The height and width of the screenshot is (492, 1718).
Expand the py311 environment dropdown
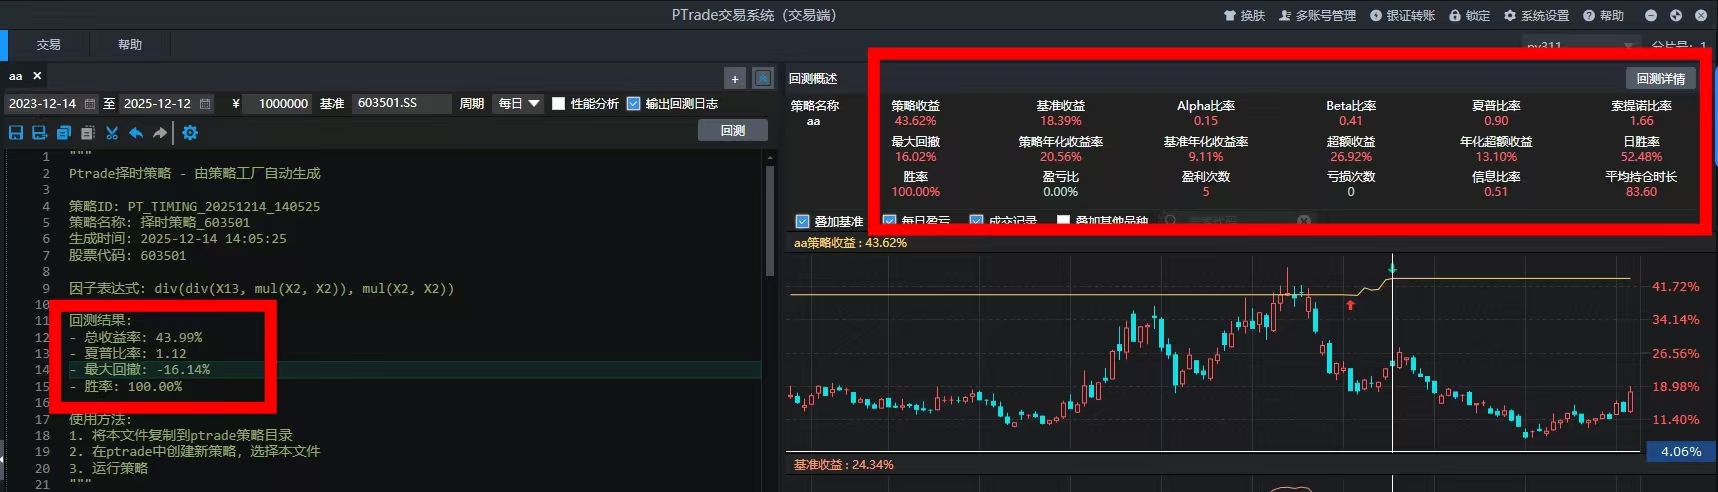1628,46
